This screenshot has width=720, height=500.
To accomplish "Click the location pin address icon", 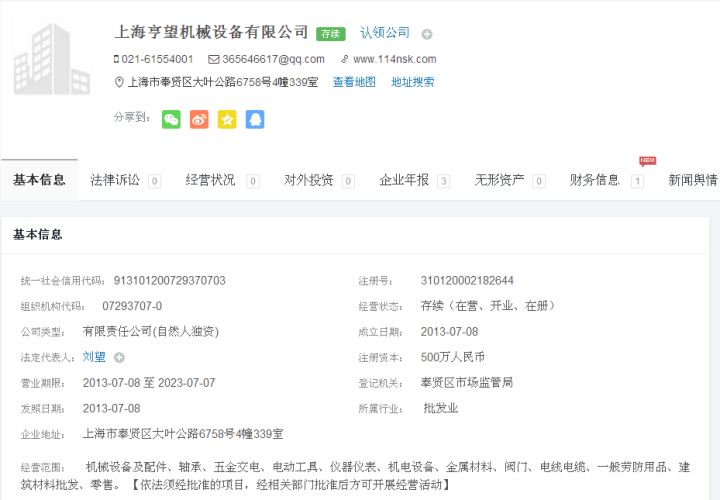I will (120, 83).
